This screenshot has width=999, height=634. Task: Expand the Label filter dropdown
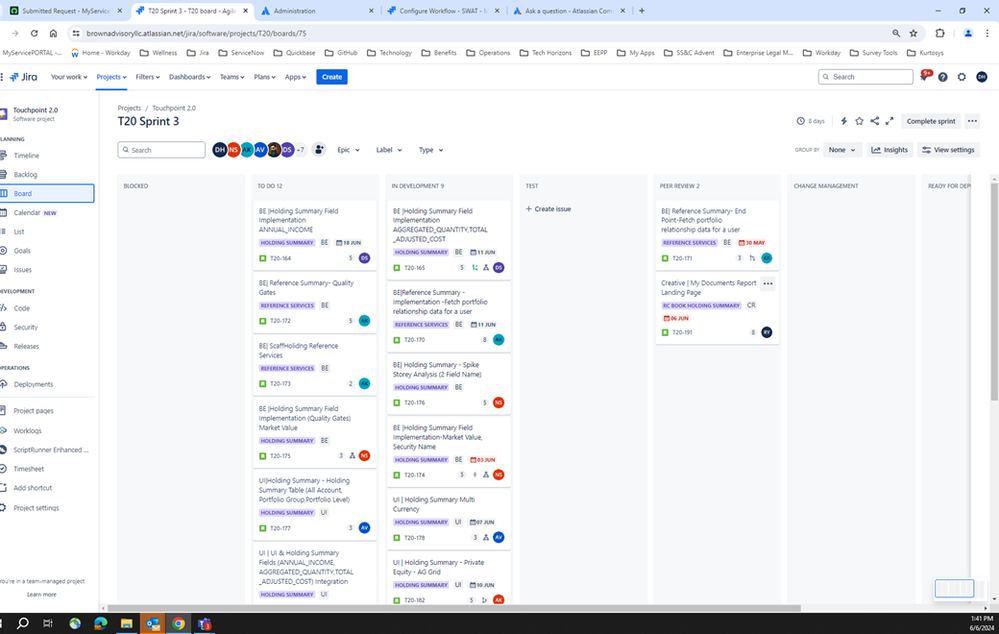pos(389,150)
